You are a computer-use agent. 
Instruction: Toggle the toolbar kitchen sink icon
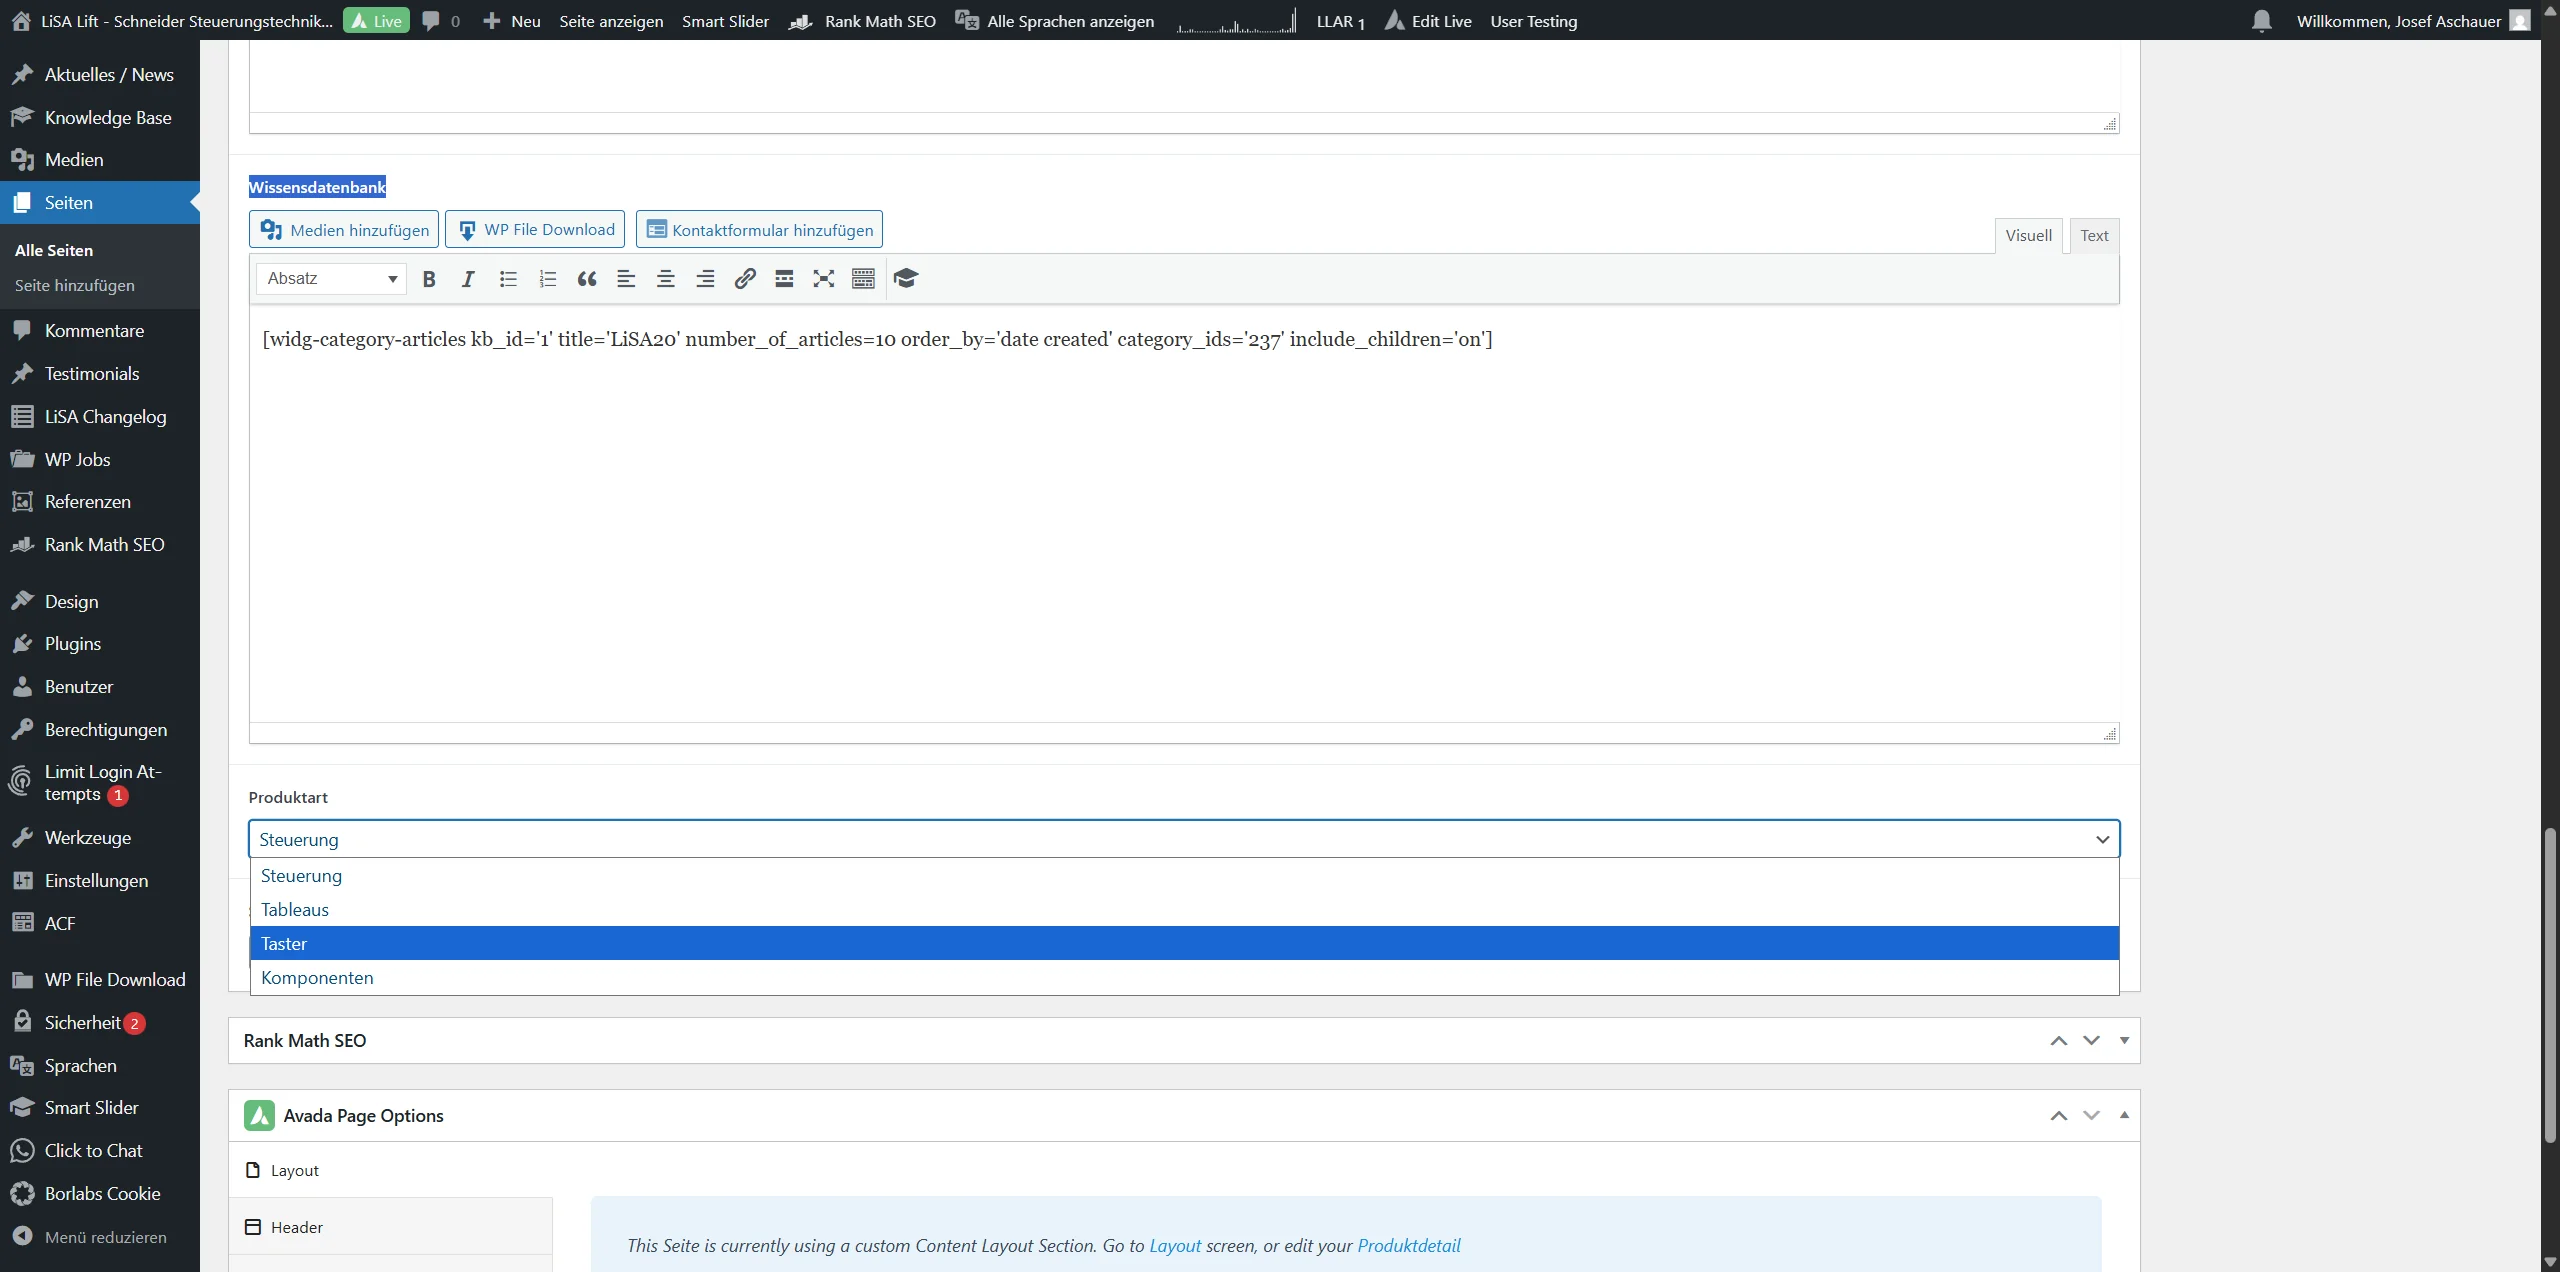click(863, 279)
